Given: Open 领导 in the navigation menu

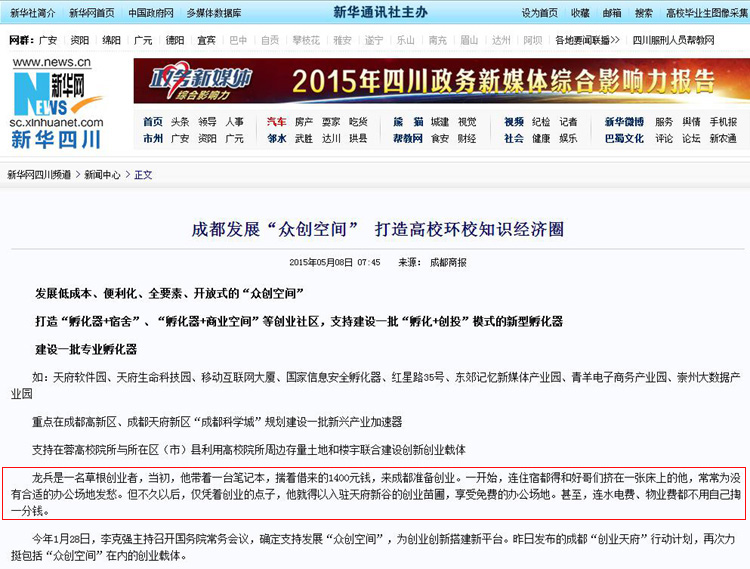Looking at the screenshot, I should [x=207, y=122].
